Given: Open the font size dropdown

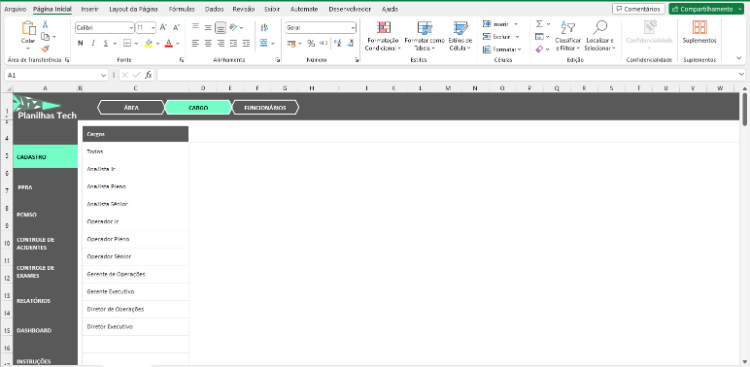Looking at the screenshot, I should [153, 28].
